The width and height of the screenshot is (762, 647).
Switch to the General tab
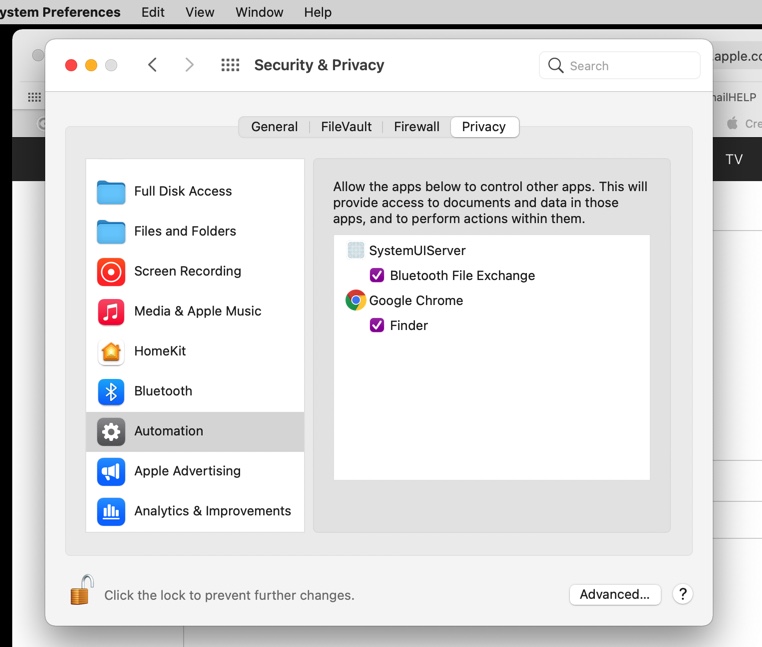click(274, 127)
